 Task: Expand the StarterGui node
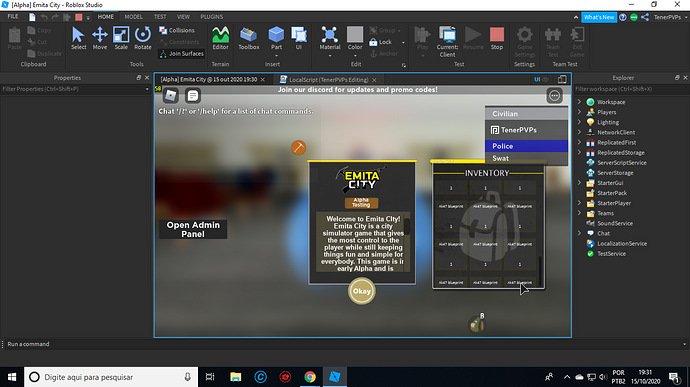tap(580, 183)
